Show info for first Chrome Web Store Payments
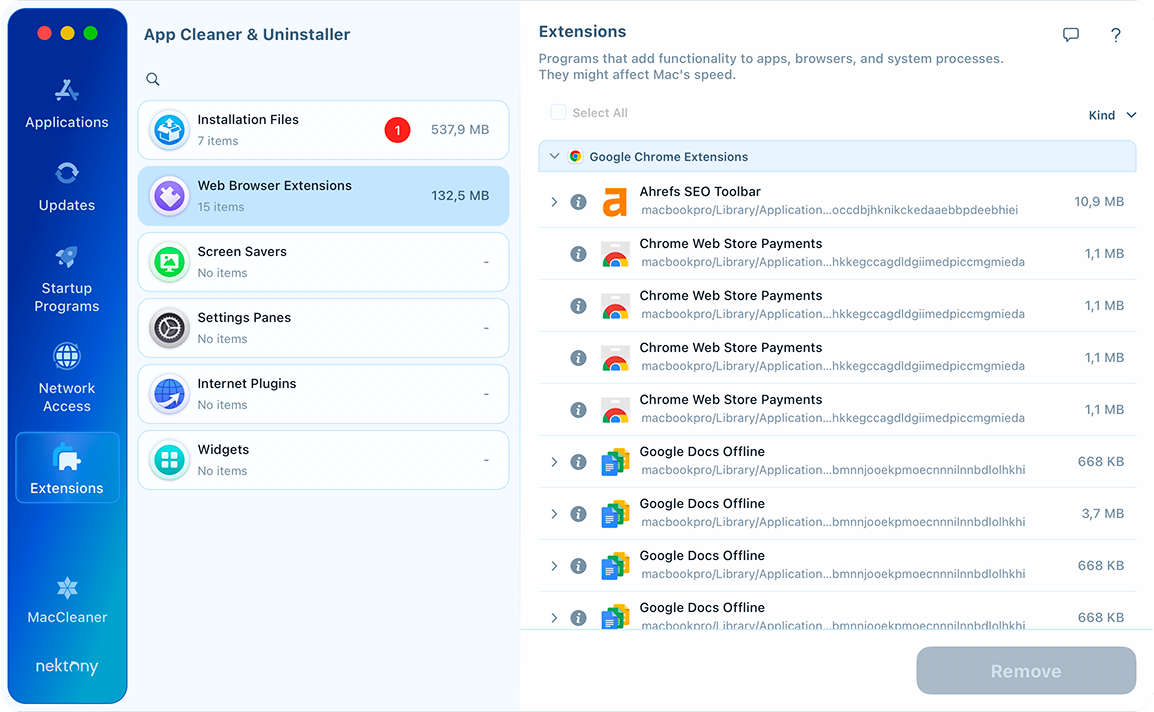Image resolution: width=1154 pixels, height=712 pixels. (578, 254)
